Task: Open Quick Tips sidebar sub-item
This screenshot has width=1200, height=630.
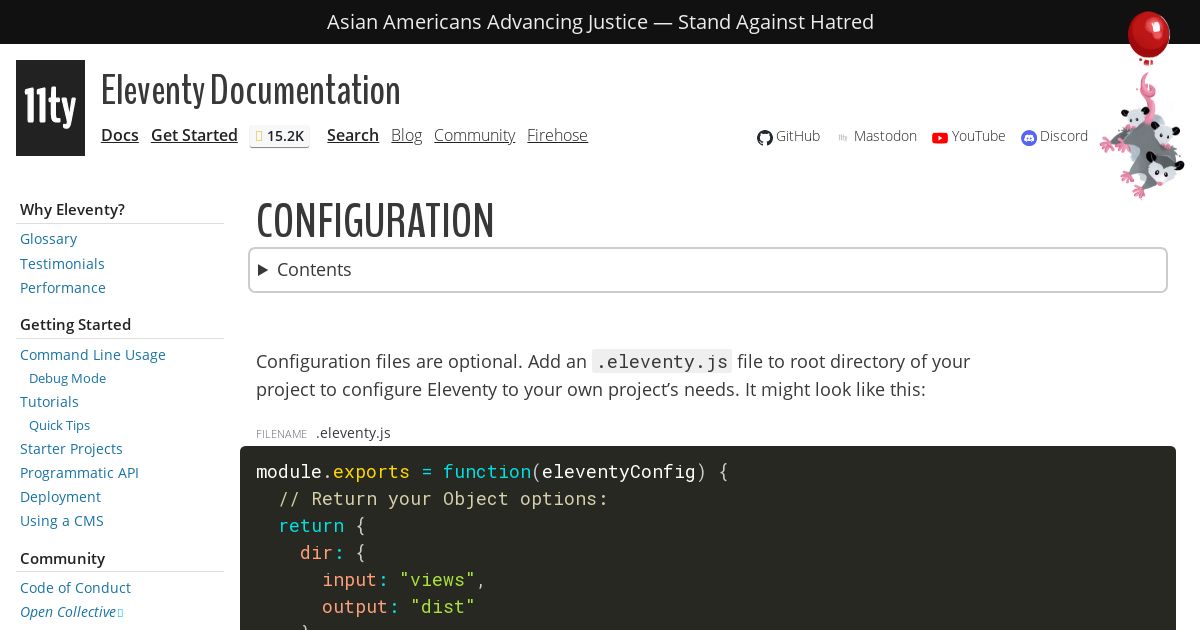Action: point(59,426)
